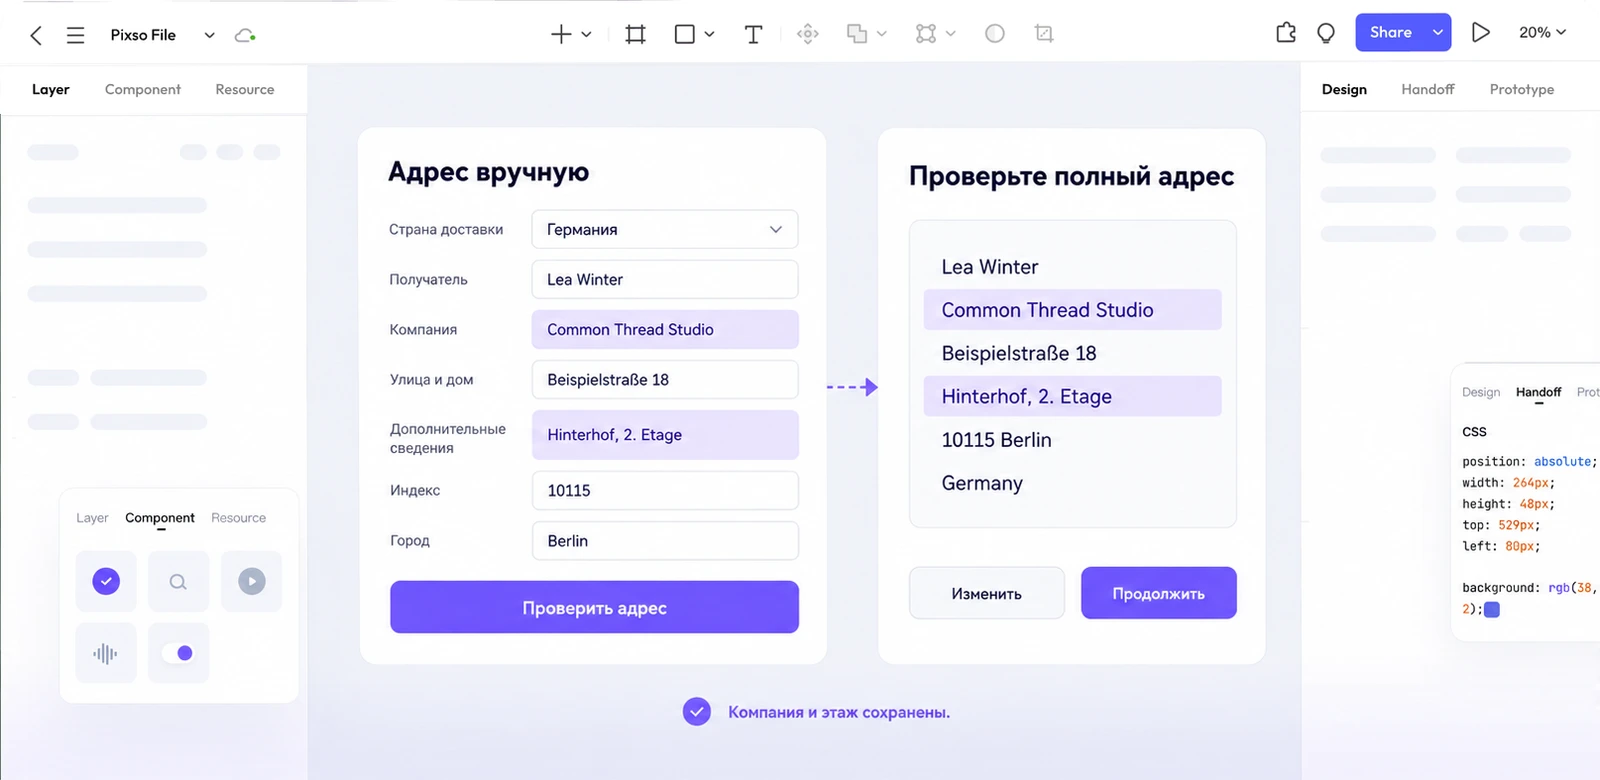Switch to the Resource tab in left panel header
Viewport: 1600px width, 780px height.
pos(245,89)
